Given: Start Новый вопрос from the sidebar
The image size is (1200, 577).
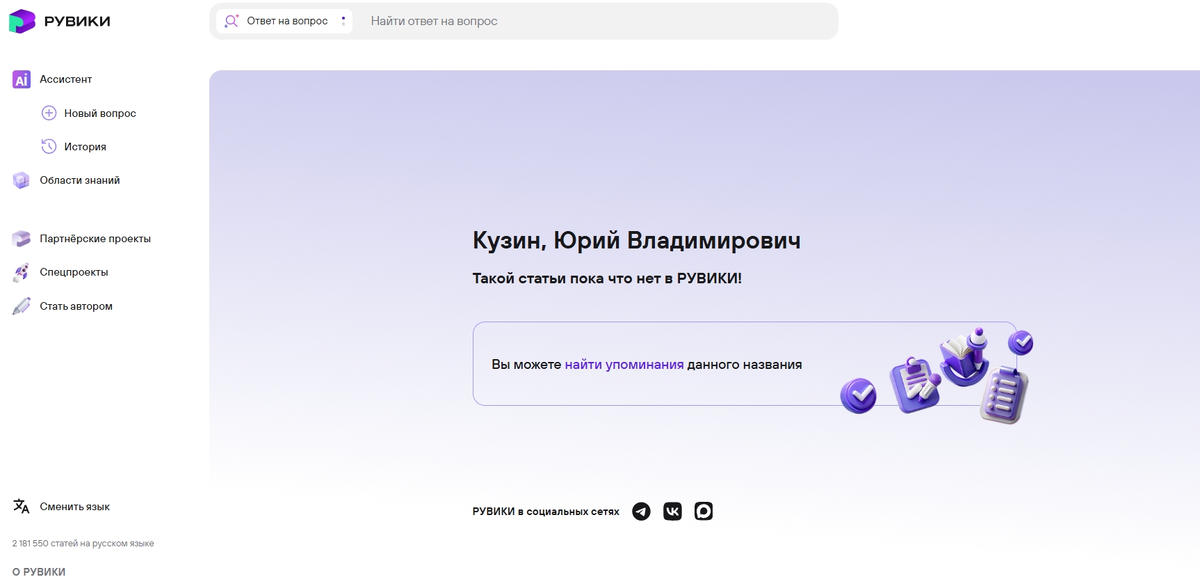Looking at the screenshot, I should (100, 113).
